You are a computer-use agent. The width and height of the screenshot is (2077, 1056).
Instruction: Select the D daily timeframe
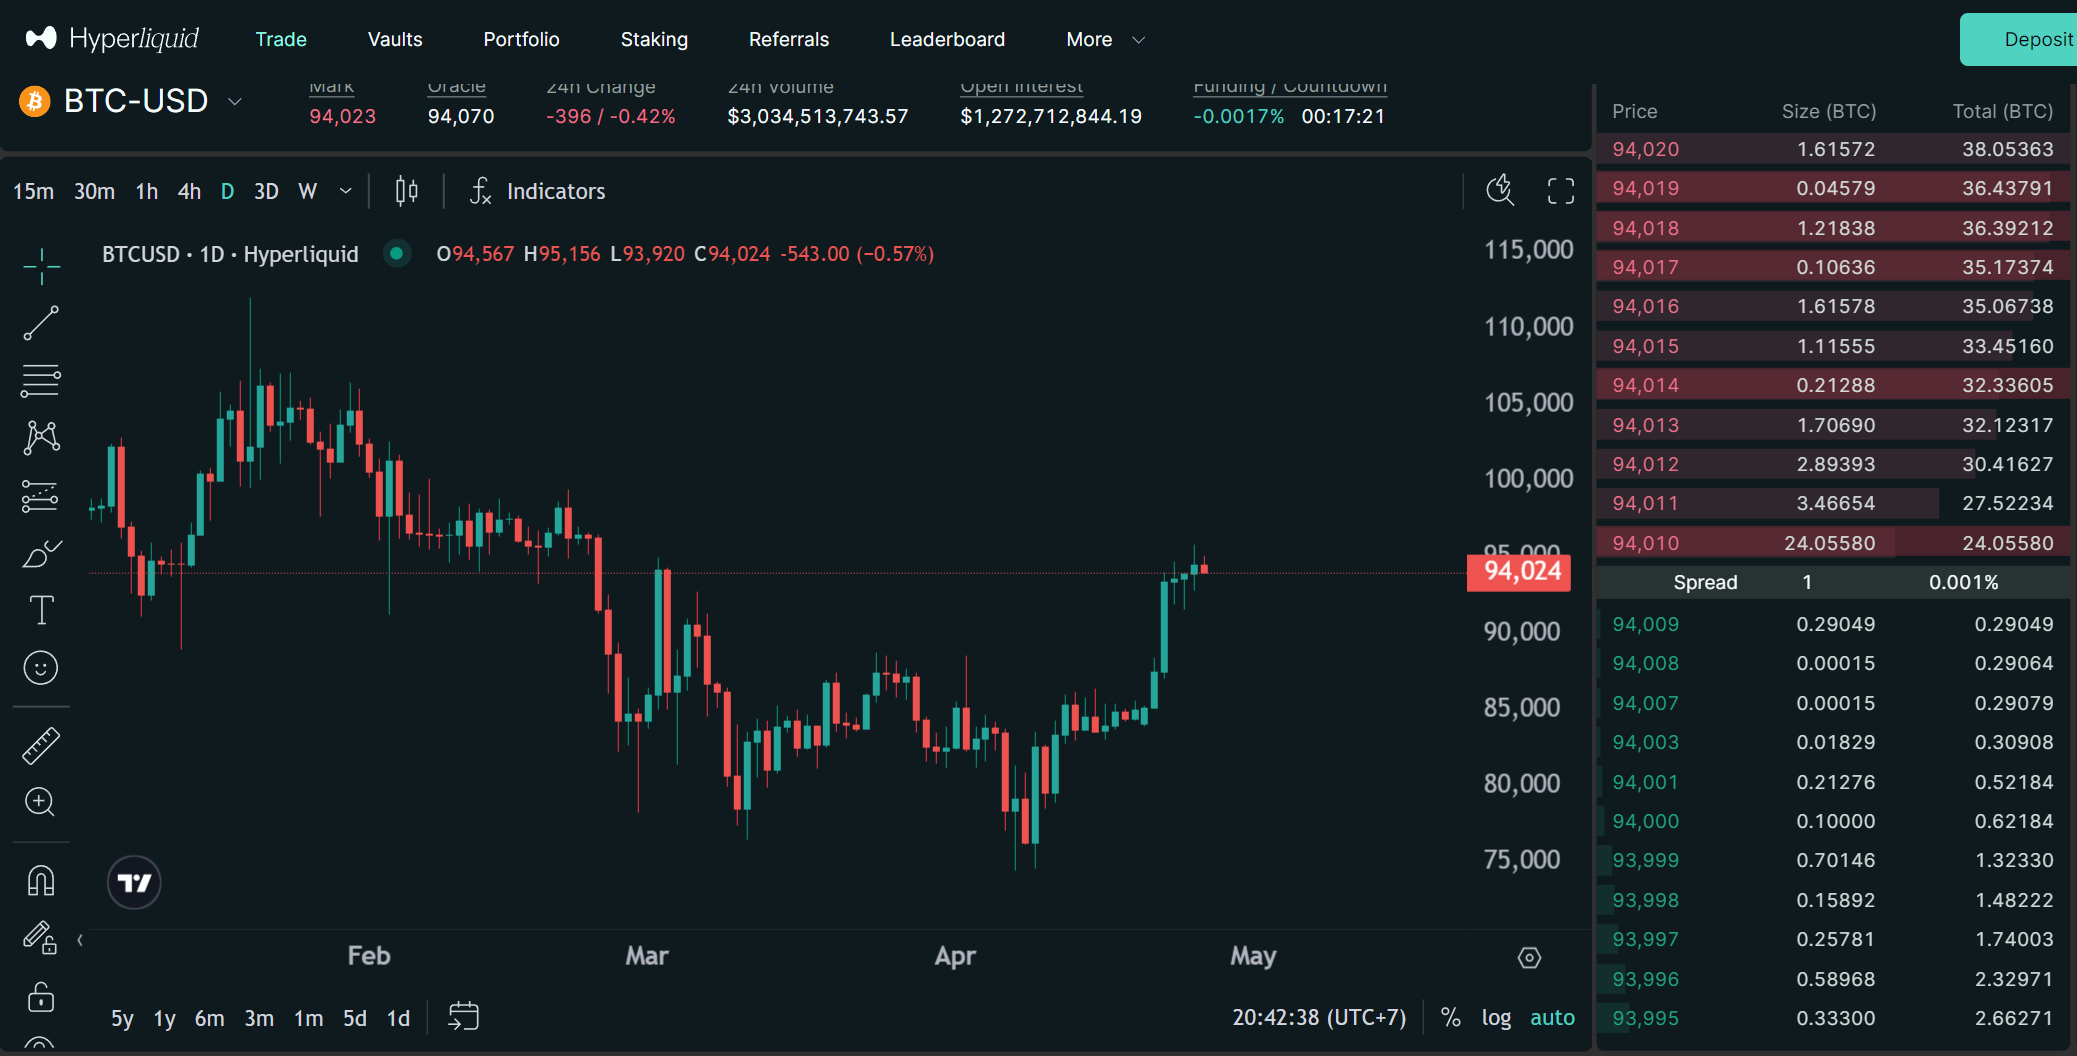[x=227, y=191]
